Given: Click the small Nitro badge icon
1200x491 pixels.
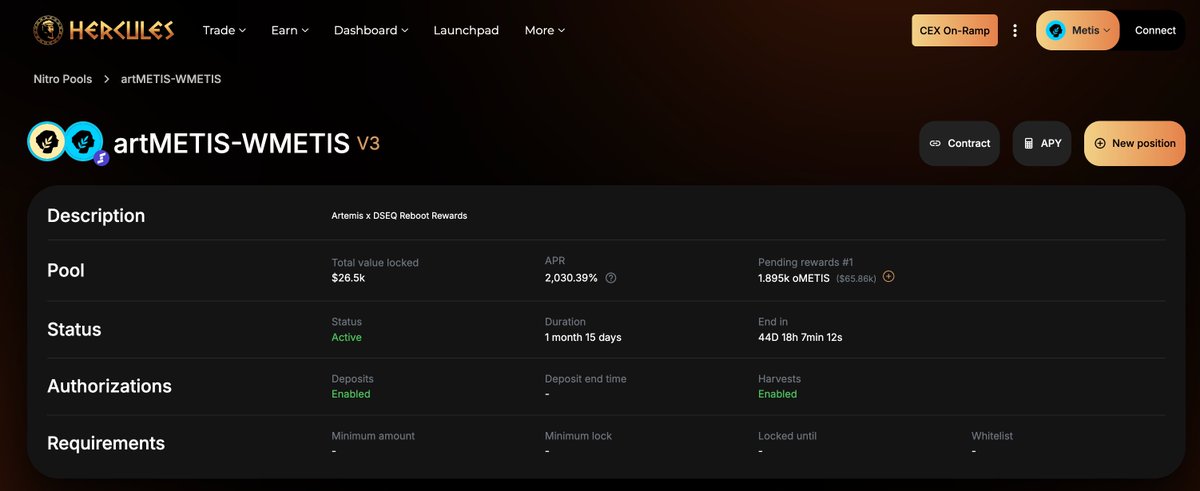Looking at the screenshot, I should [x=101, y=157].
